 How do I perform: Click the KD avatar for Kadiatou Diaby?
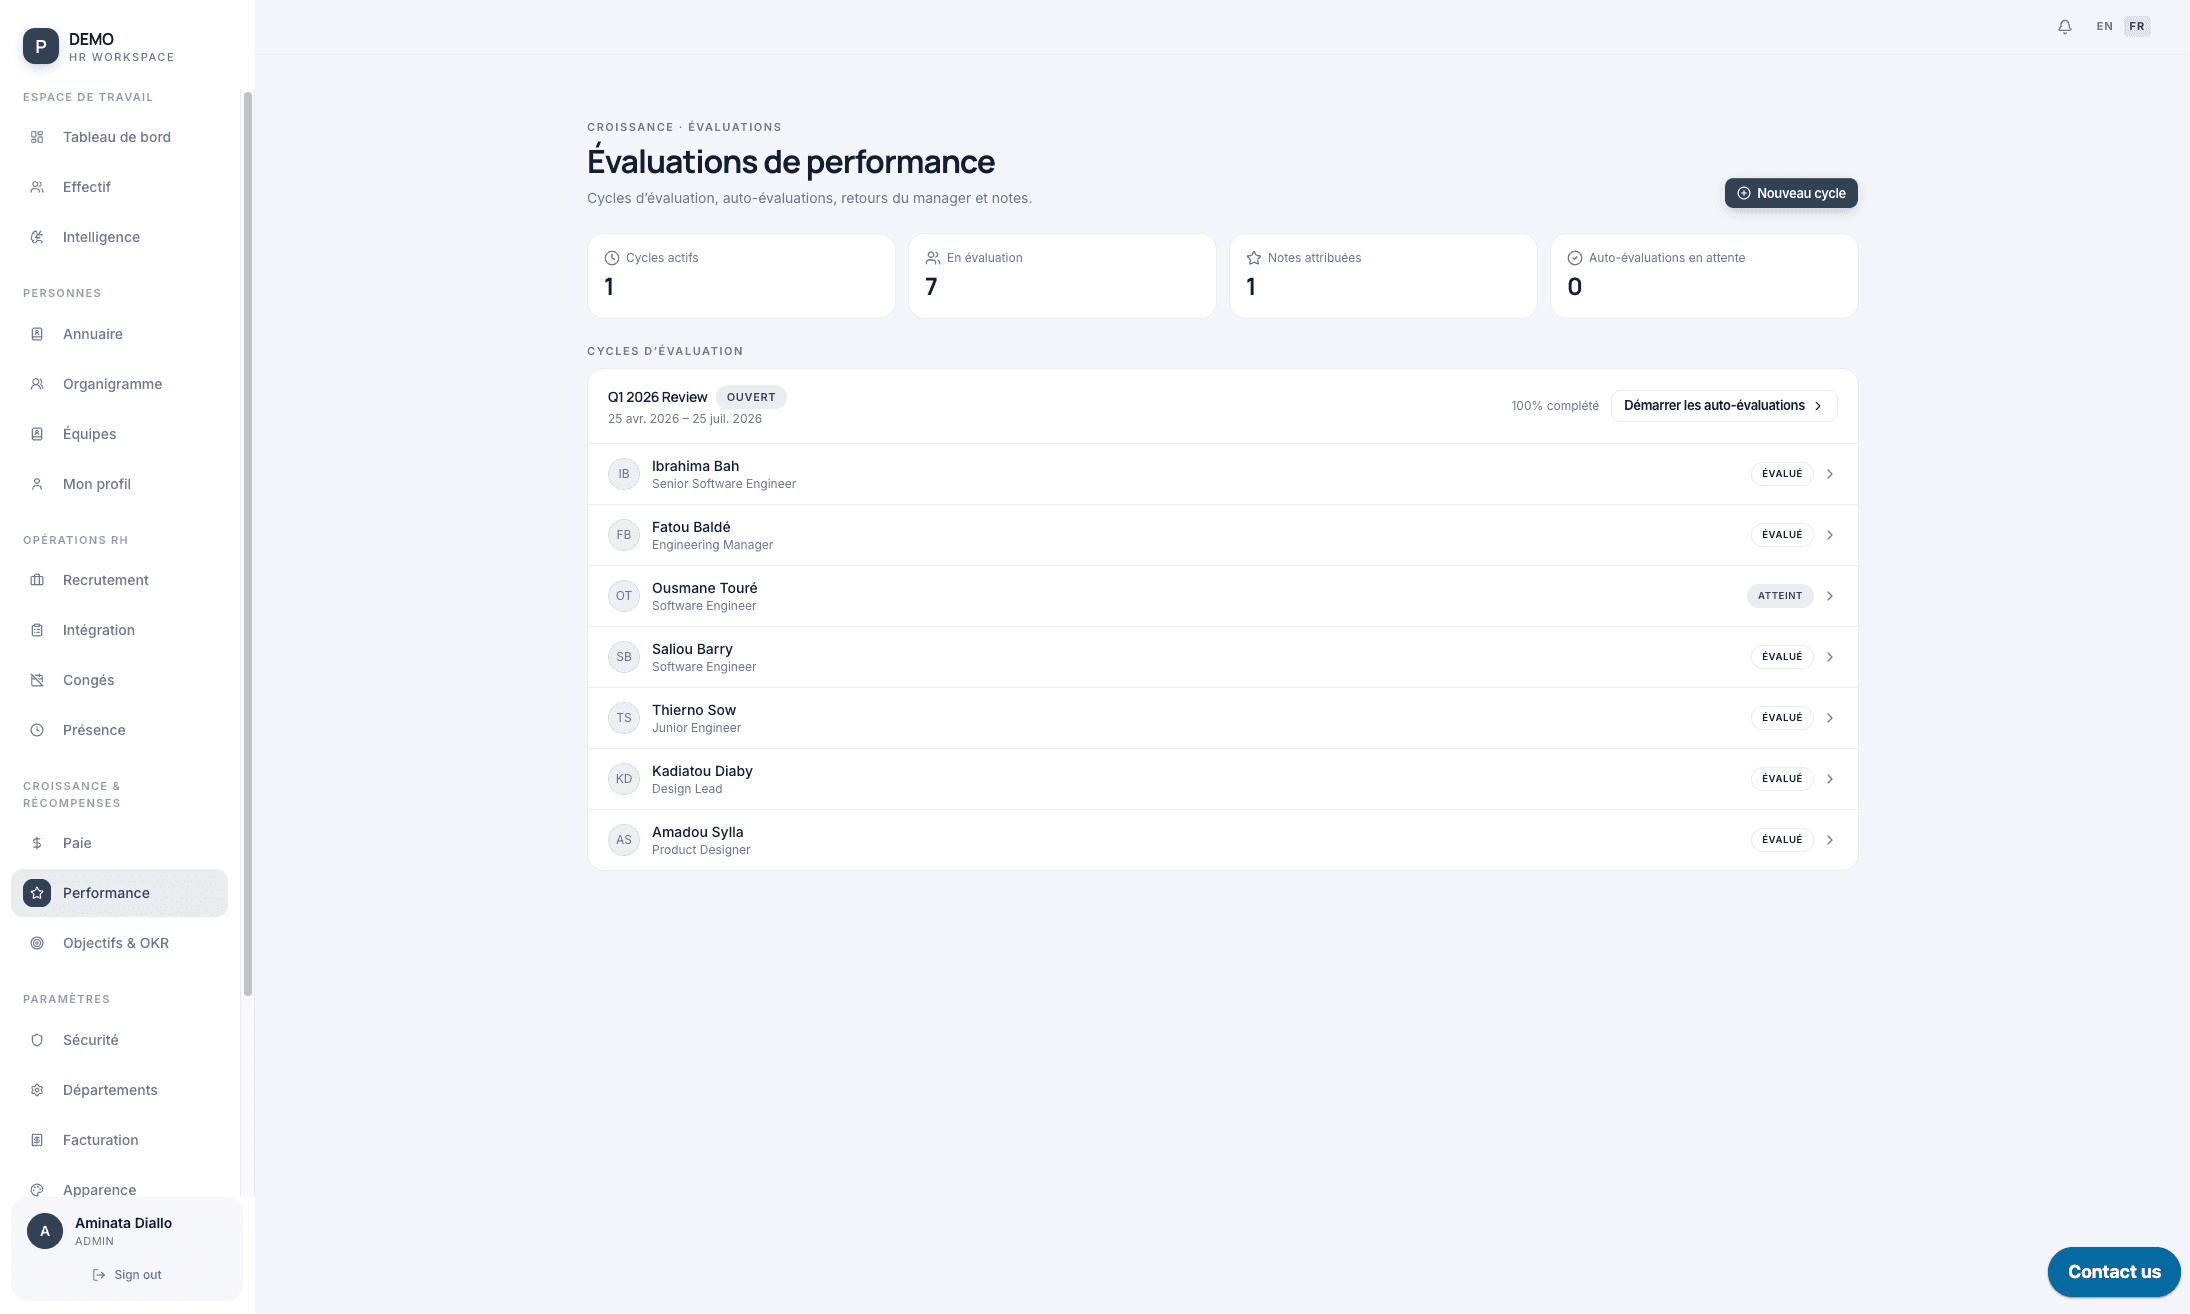tap(624, 779)
